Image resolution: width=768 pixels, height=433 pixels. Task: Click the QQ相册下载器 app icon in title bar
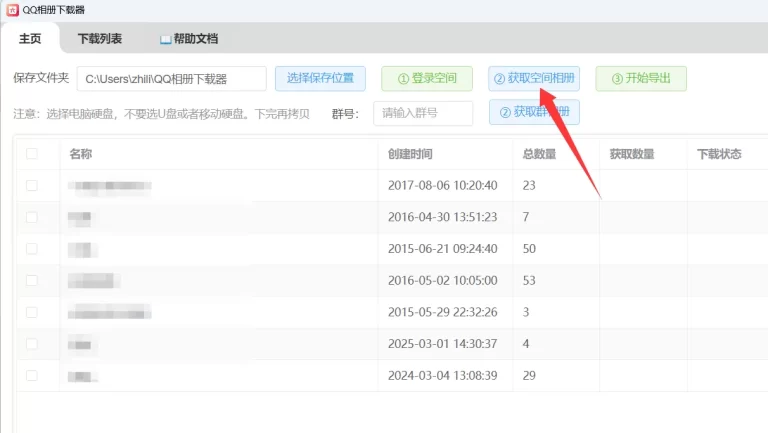pos(13,10)
